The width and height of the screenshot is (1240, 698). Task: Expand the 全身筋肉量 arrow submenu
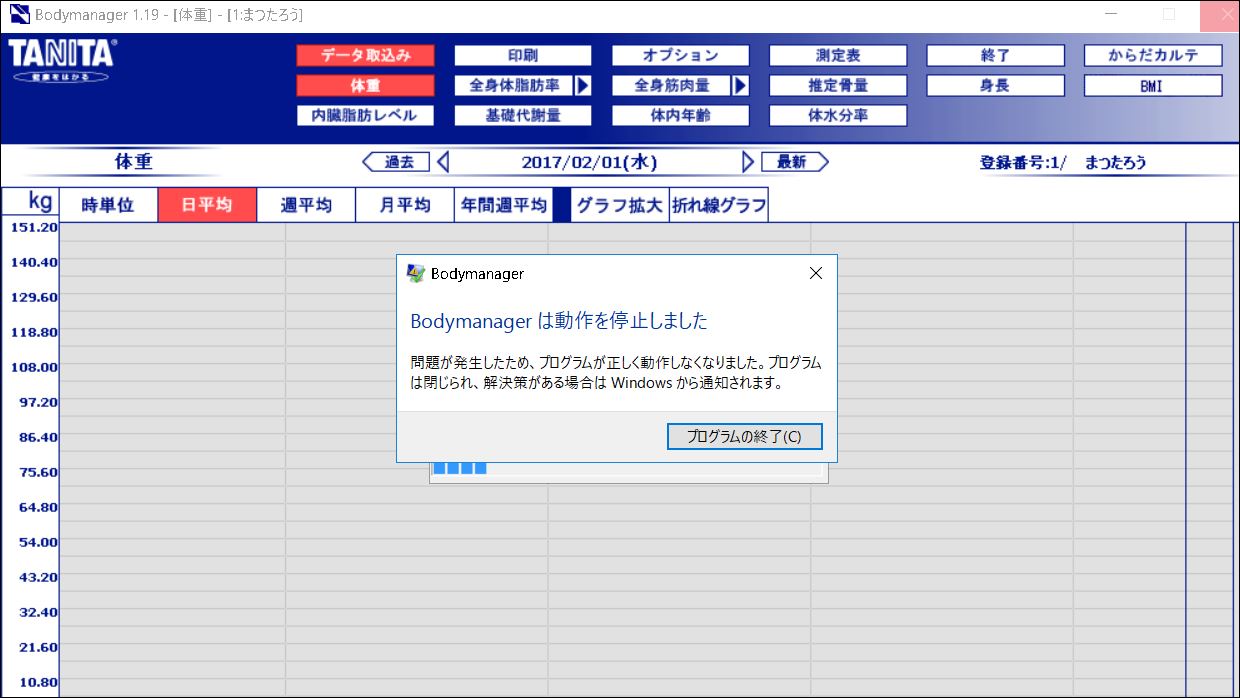(x=740, y=86)
